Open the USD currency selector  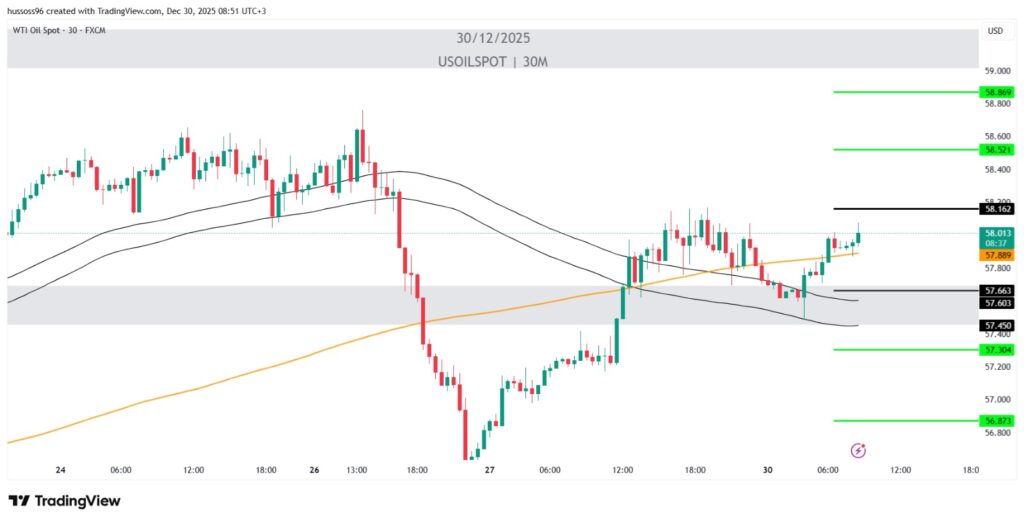(x=995, y=31)
